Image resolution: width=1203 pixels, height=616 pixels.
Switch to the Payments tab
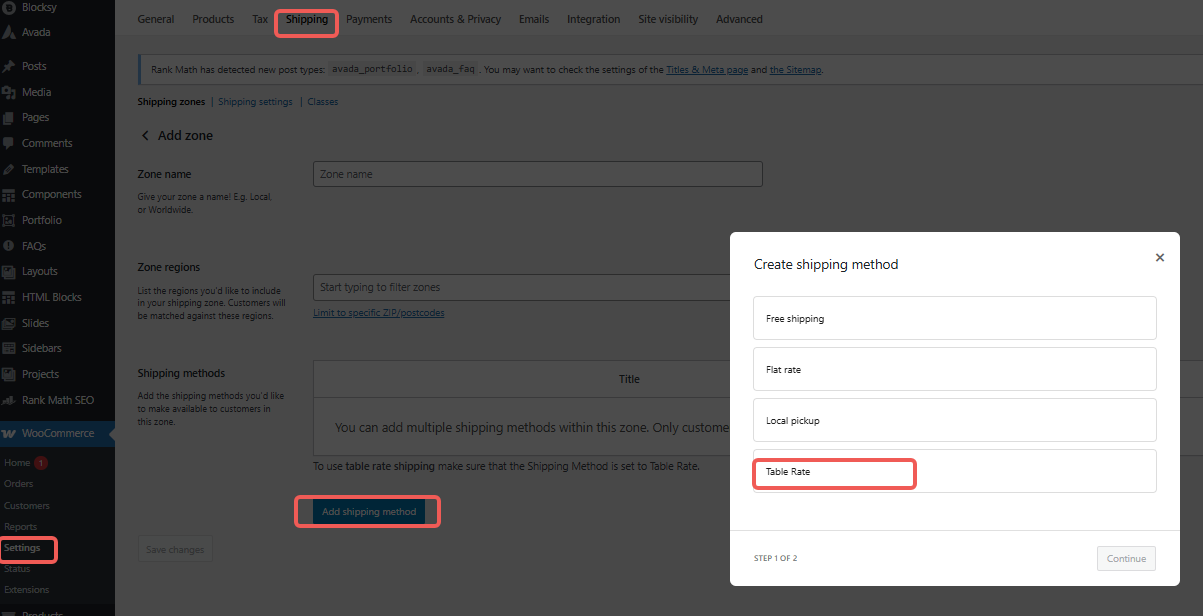click(x=369, y=18)
